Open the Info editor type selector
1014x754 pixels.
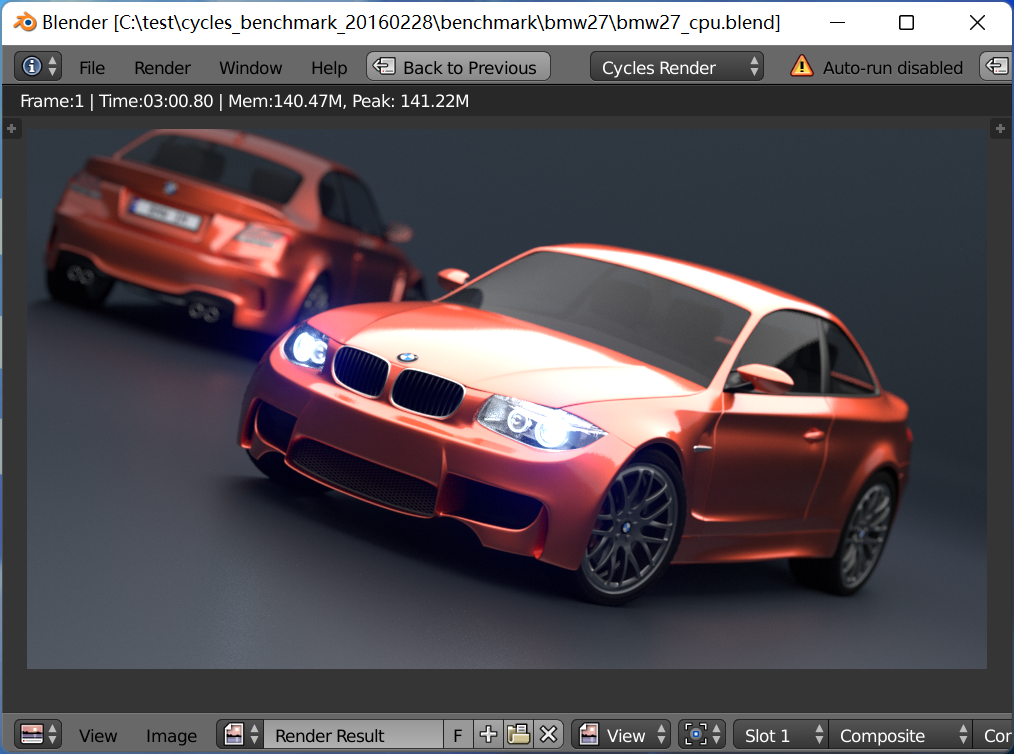[38, 67]
